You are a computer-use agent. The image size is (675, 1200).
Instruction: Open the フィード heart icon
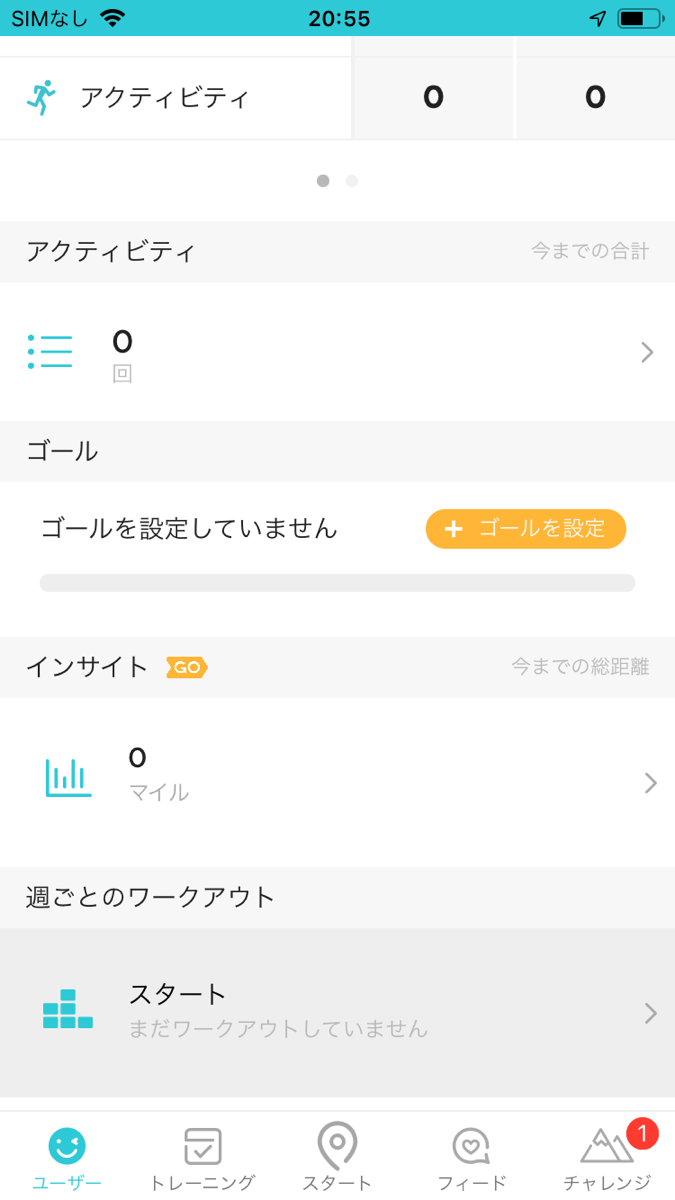pos(472,1147)
